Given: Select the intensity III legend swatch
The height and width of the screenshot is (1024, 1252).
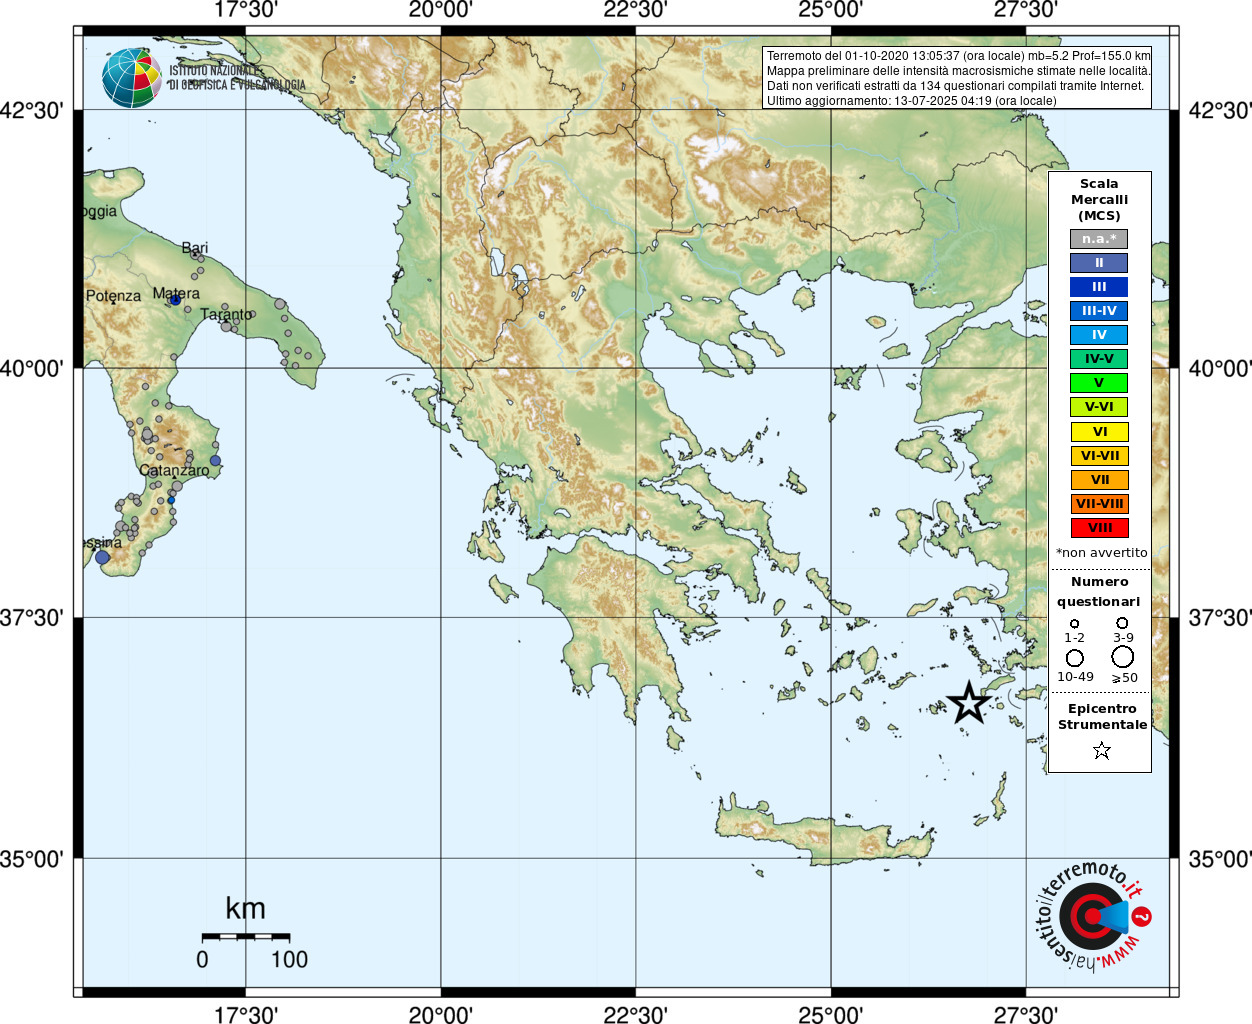Looking at the screenshot, I should point(1099,287).
